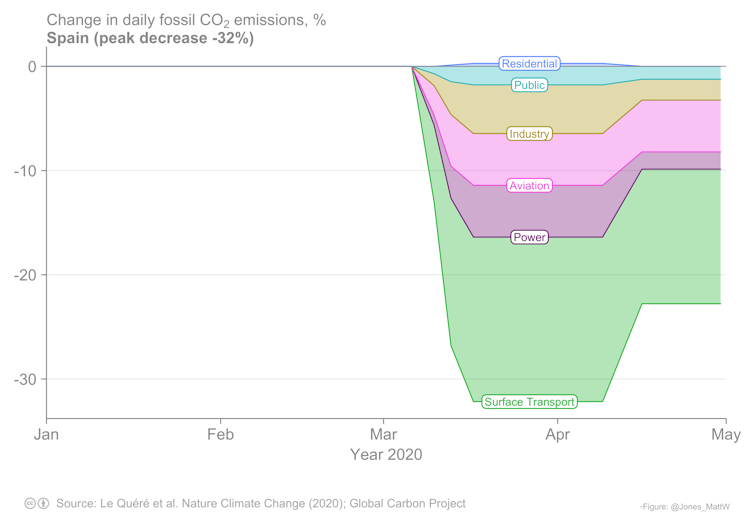Pick the Aviation series label
Screen dimensions: 754x518
coord(529,186)
